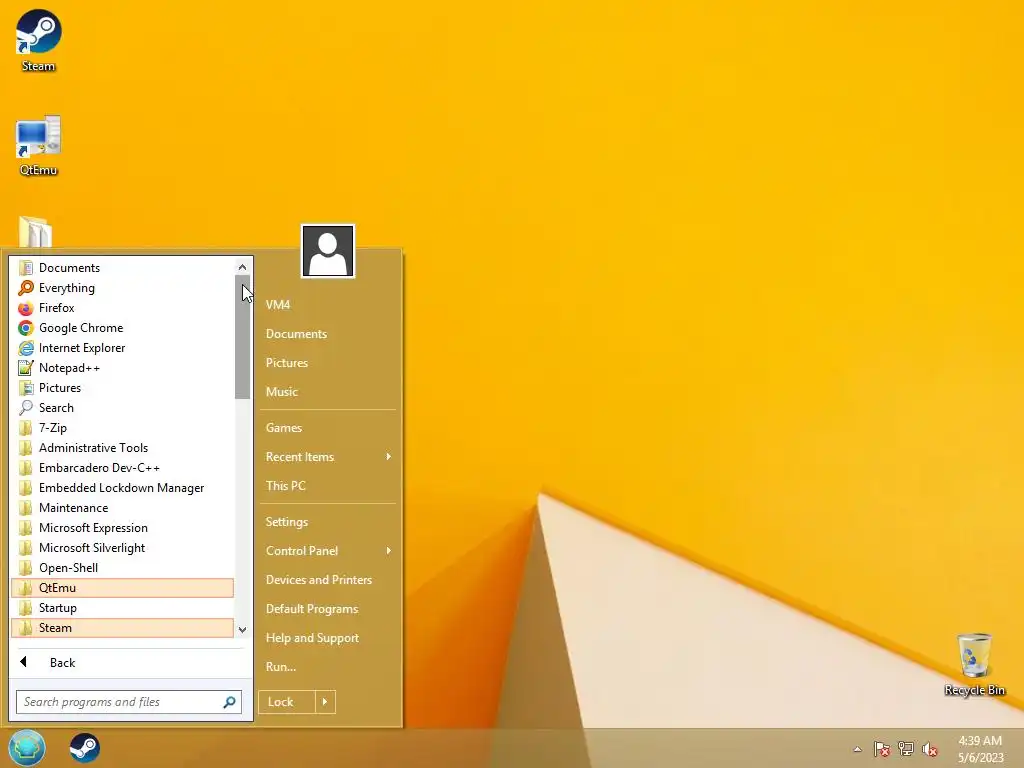Open shutdown options arrow next to Lock

[x=325, y=702]
